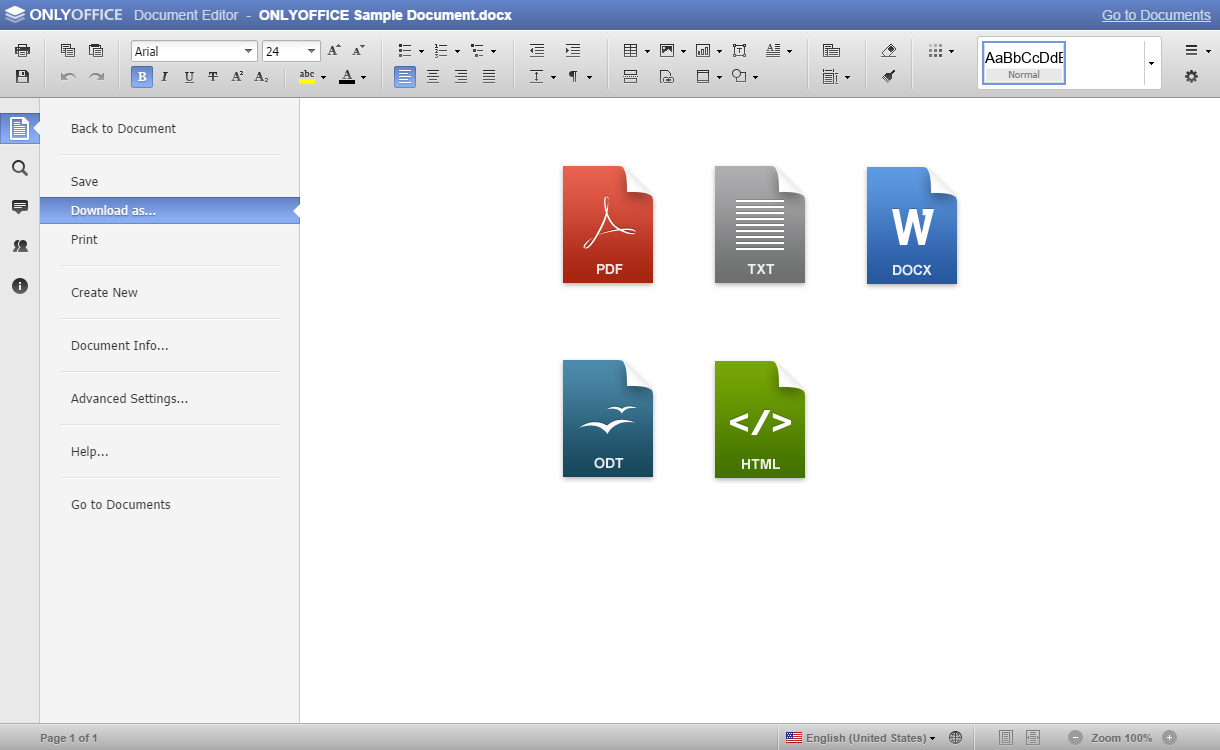
Task: Click the header and footer icon
Action: coord(703,76)
